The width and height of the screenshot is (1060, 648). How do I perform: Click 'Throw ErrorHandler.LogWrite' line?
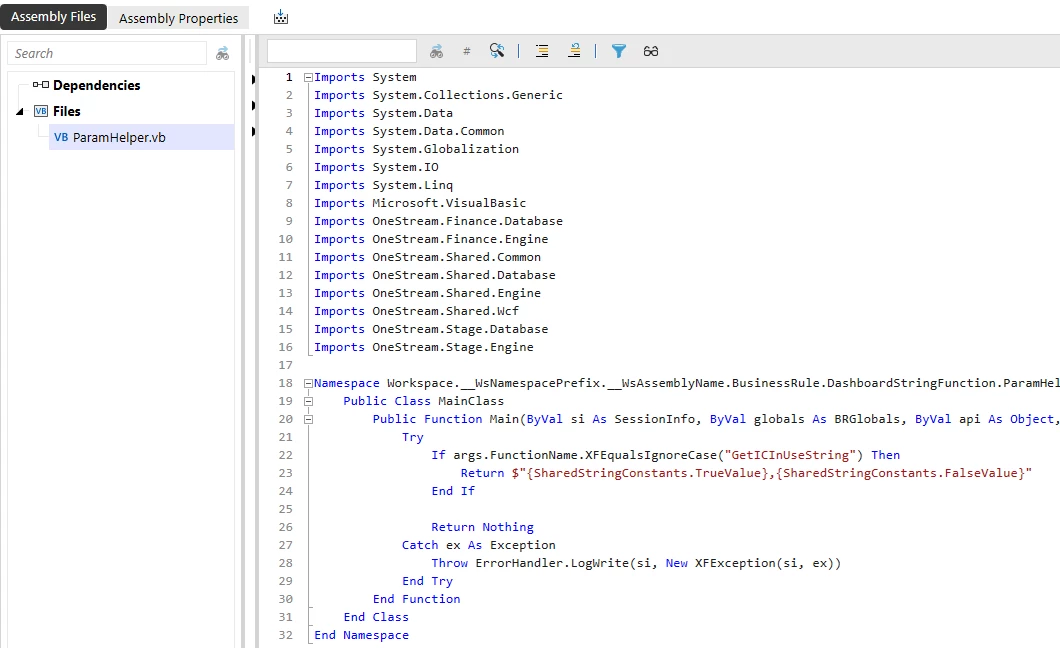[x=636, y=564]
